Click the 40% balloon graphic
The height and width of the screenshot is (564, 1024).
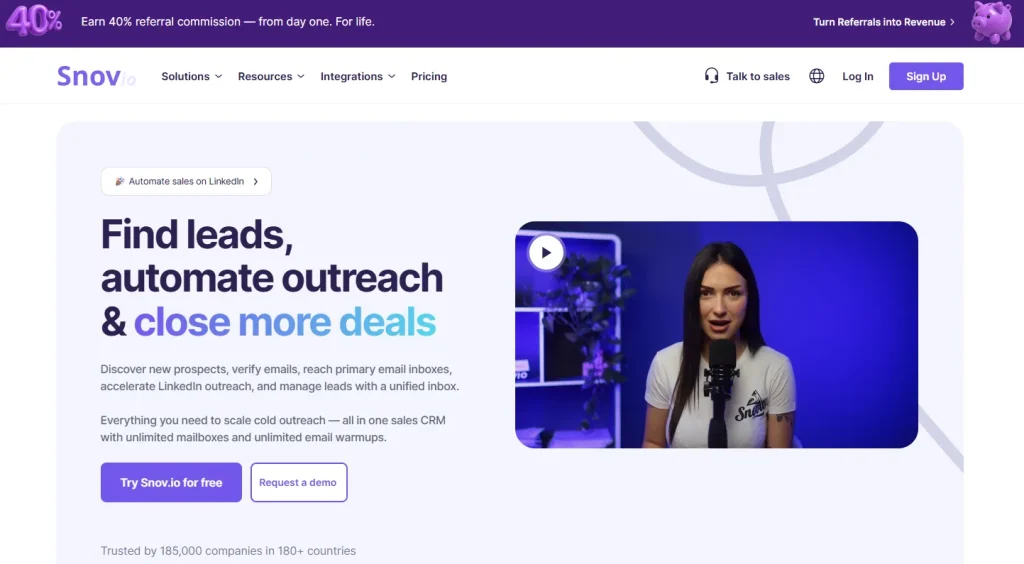point(34,21)
